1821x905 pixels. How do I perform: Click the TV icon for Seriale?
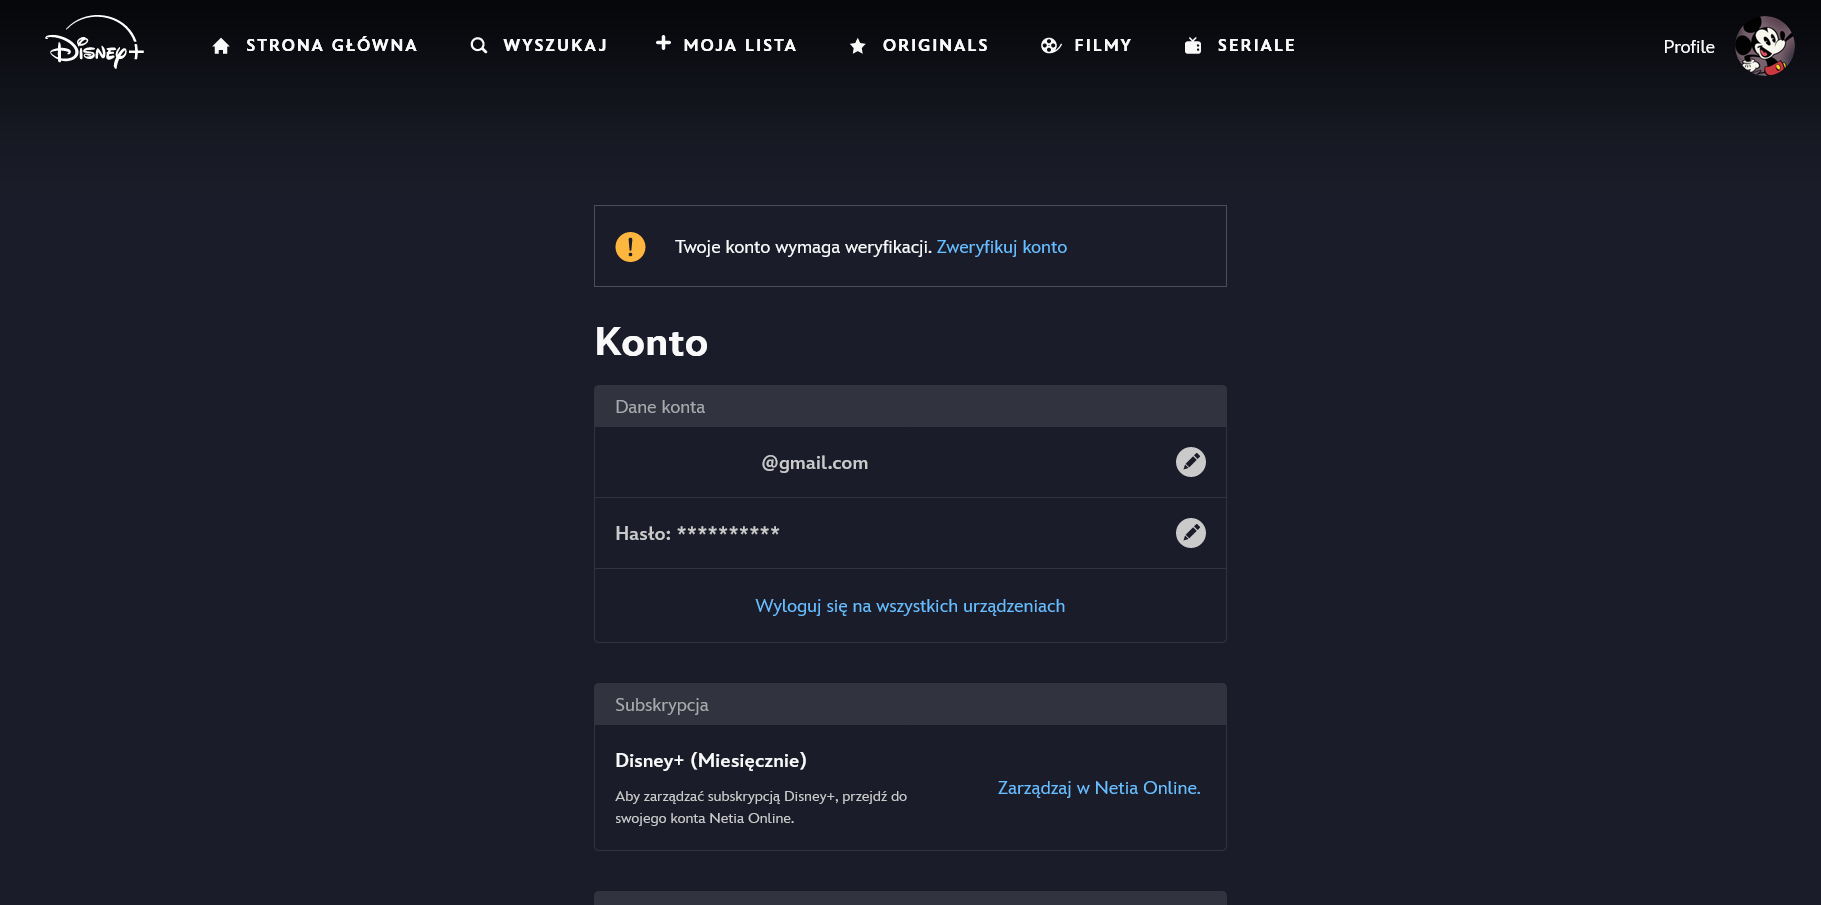tap(1193, 46)
